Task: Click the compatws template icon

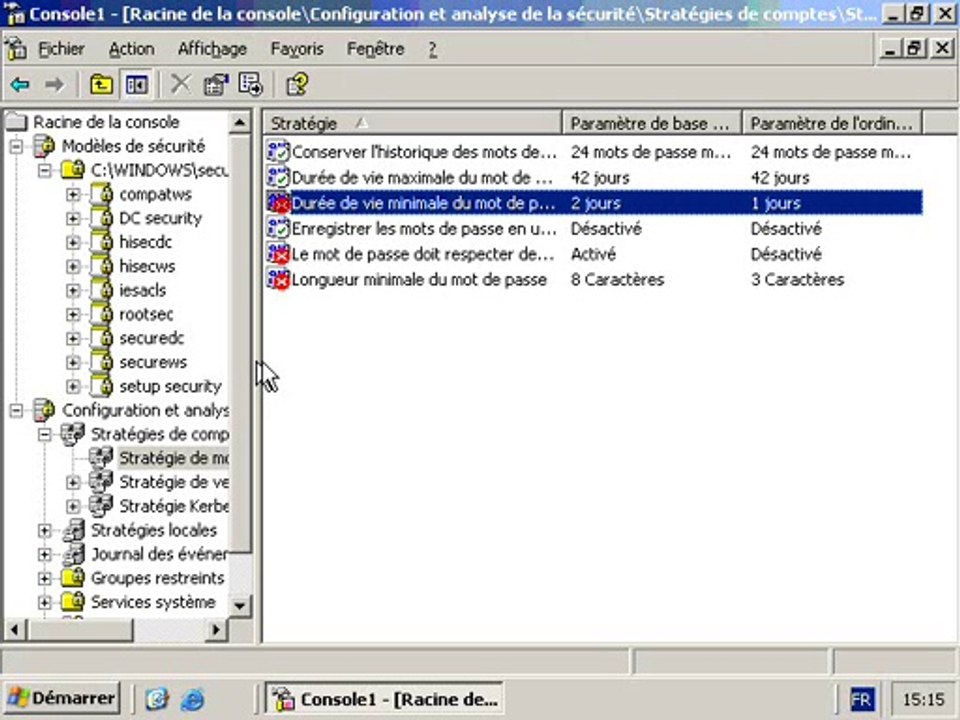Action: [x=102, y=194]
